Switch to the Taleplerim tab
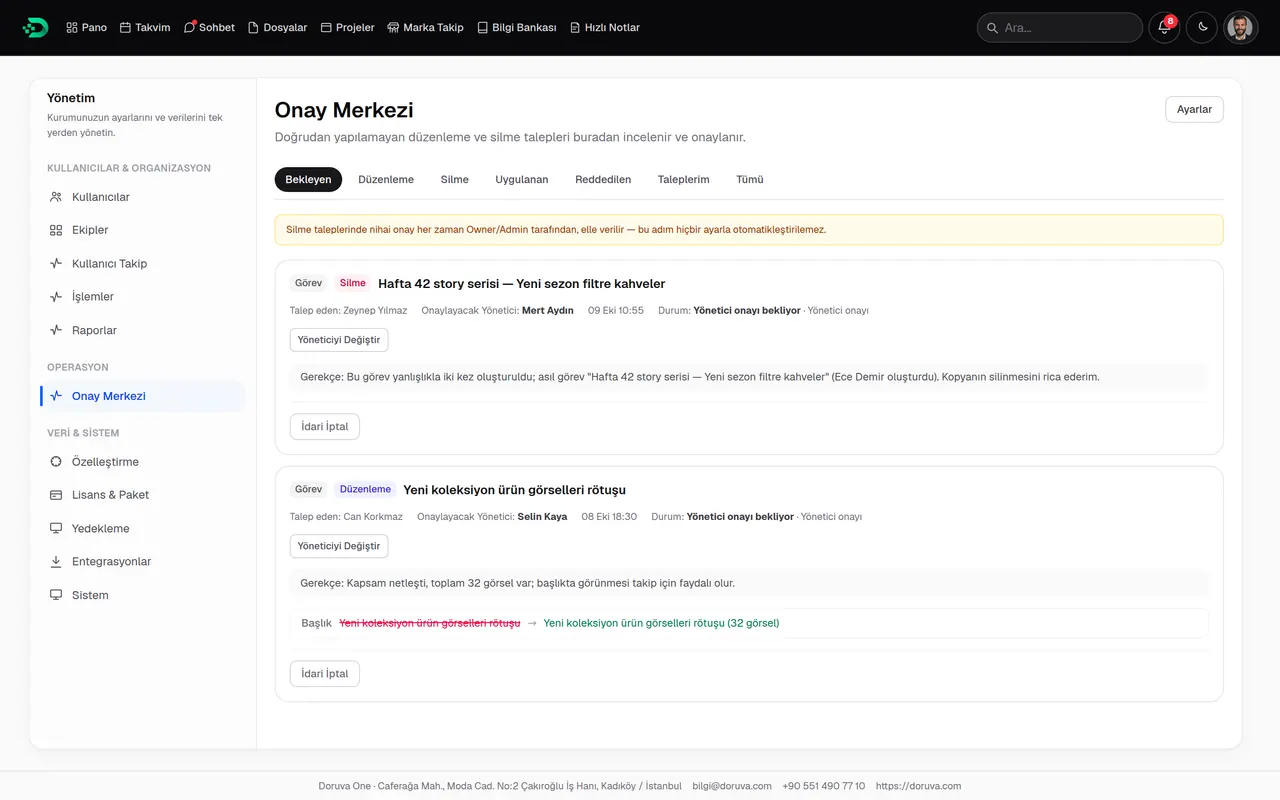Viewport: 1280px width, 800px height. pyautogui.click(x=683, y=179)
